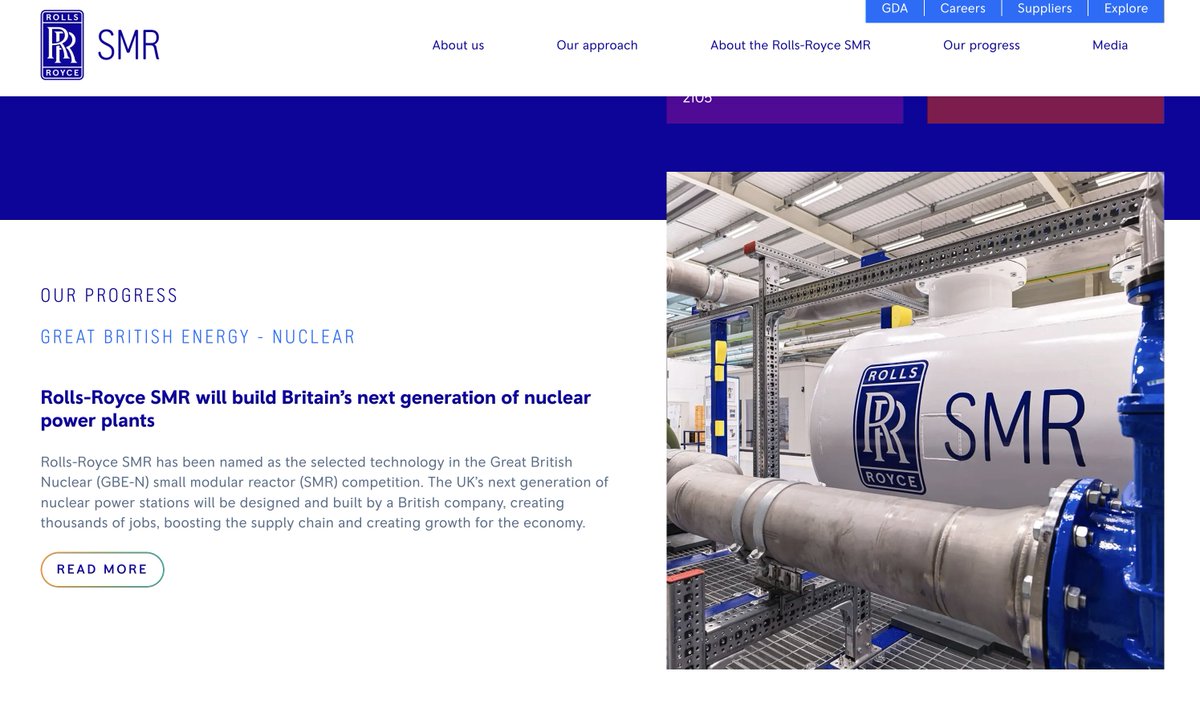Click the paragraph about the GBE-N SMR competition
Image resolution: width=1200 pixels, height=704 pixels.
click(x=325, y=492)
